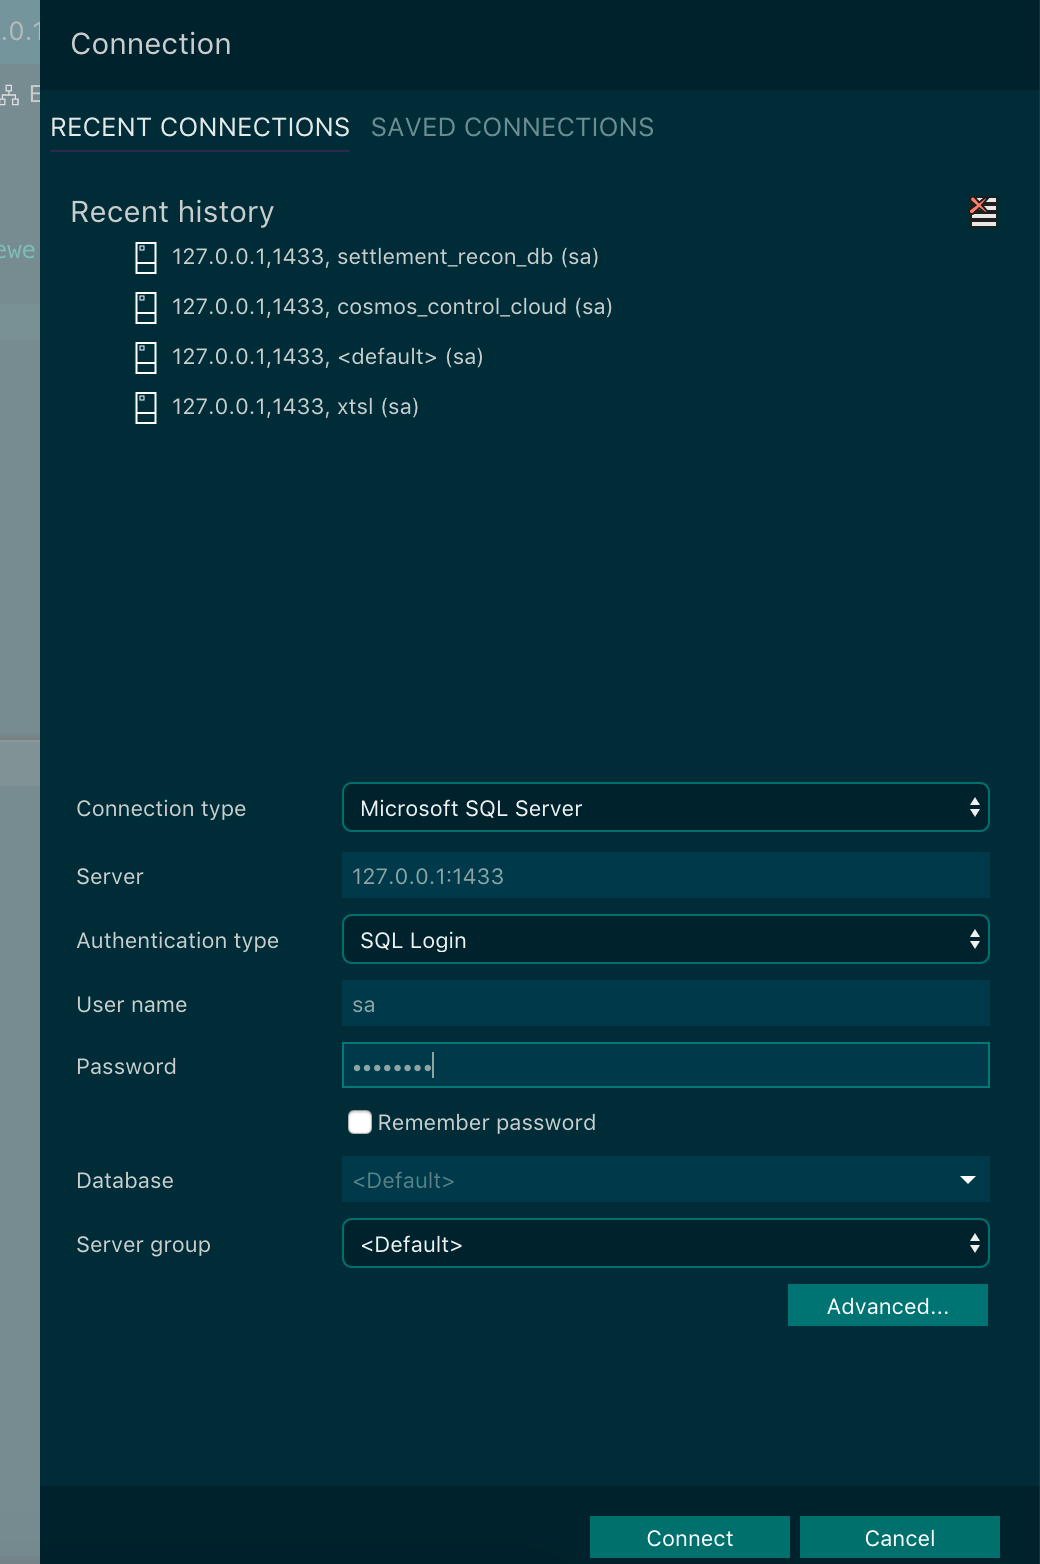Click the server icon beside cosmos_control_cloud

click(146, 307)
